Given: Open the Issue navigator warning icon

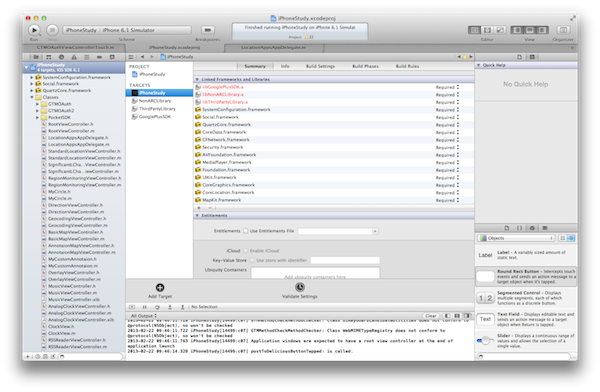Looking at the screenshot, I should [74, 57].
